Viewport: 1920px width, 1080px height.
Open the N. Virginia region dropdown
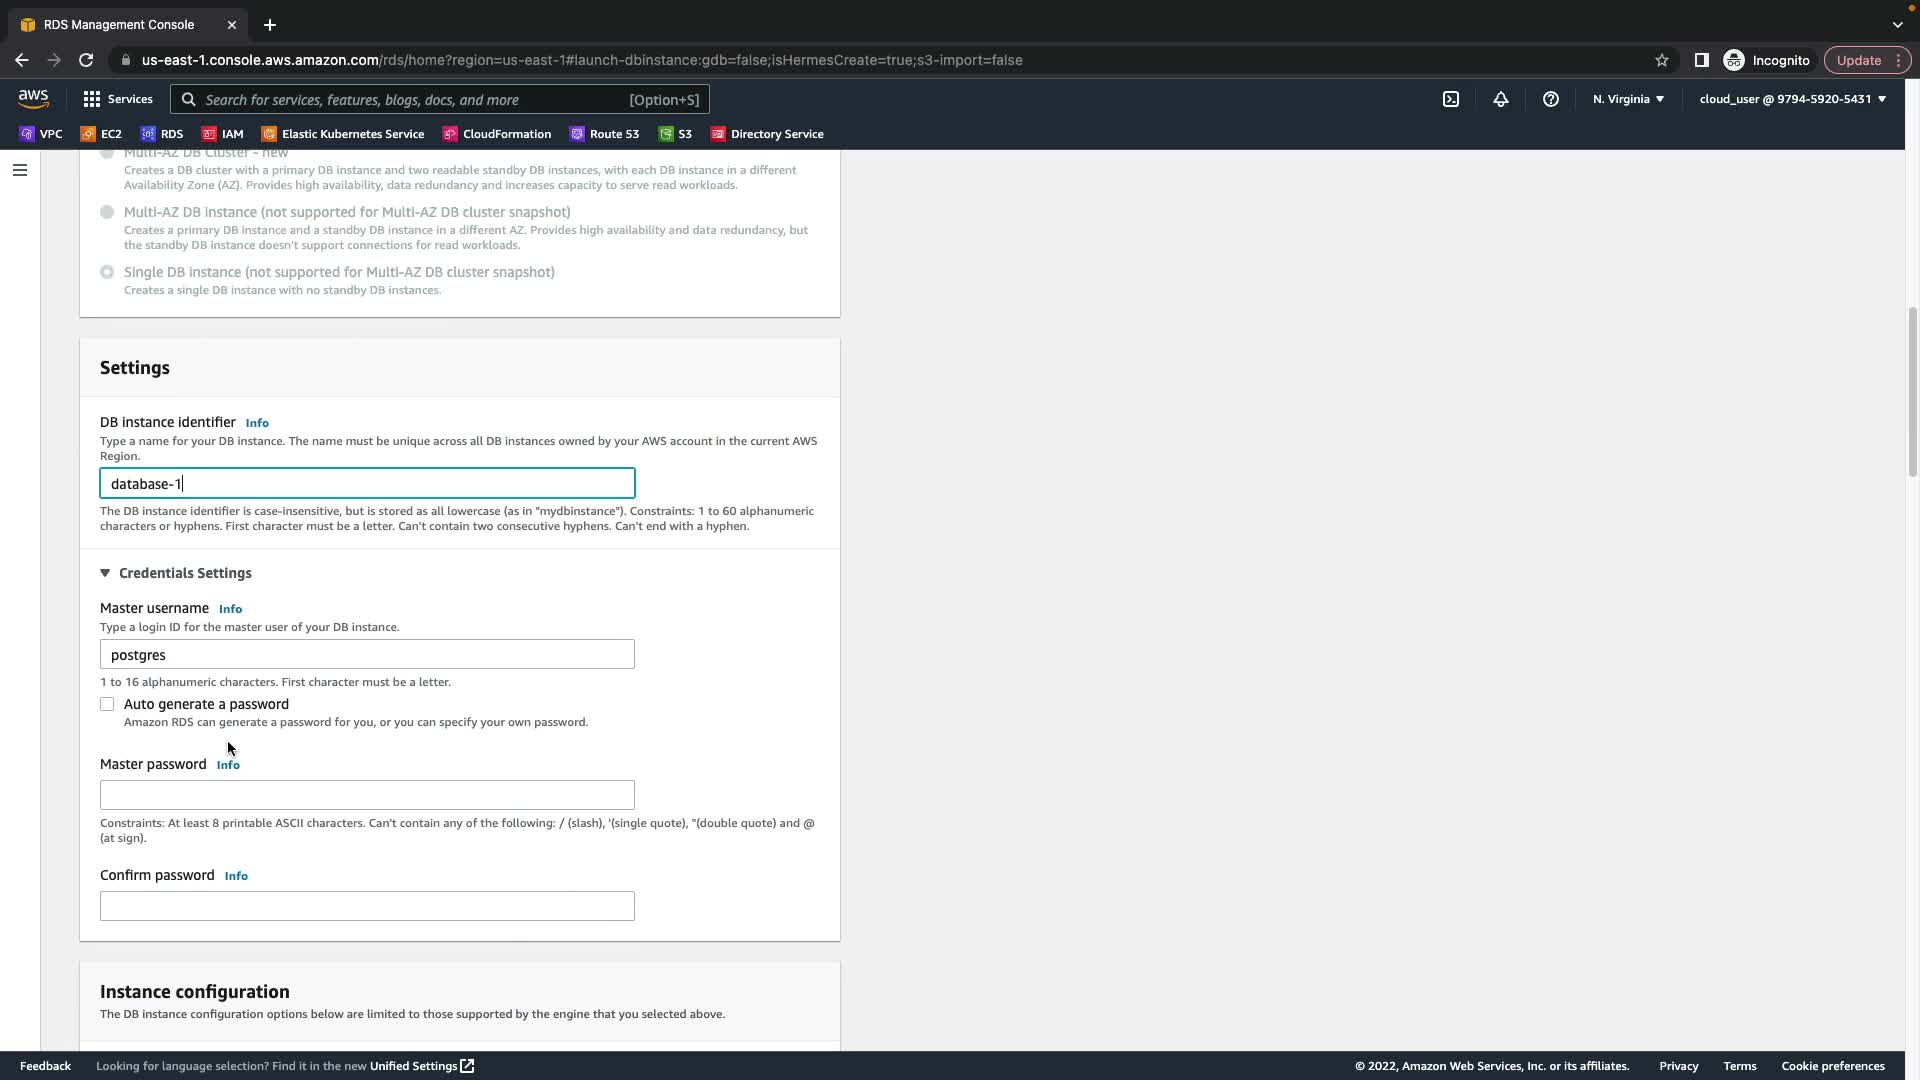click(x=1628, y=99)
